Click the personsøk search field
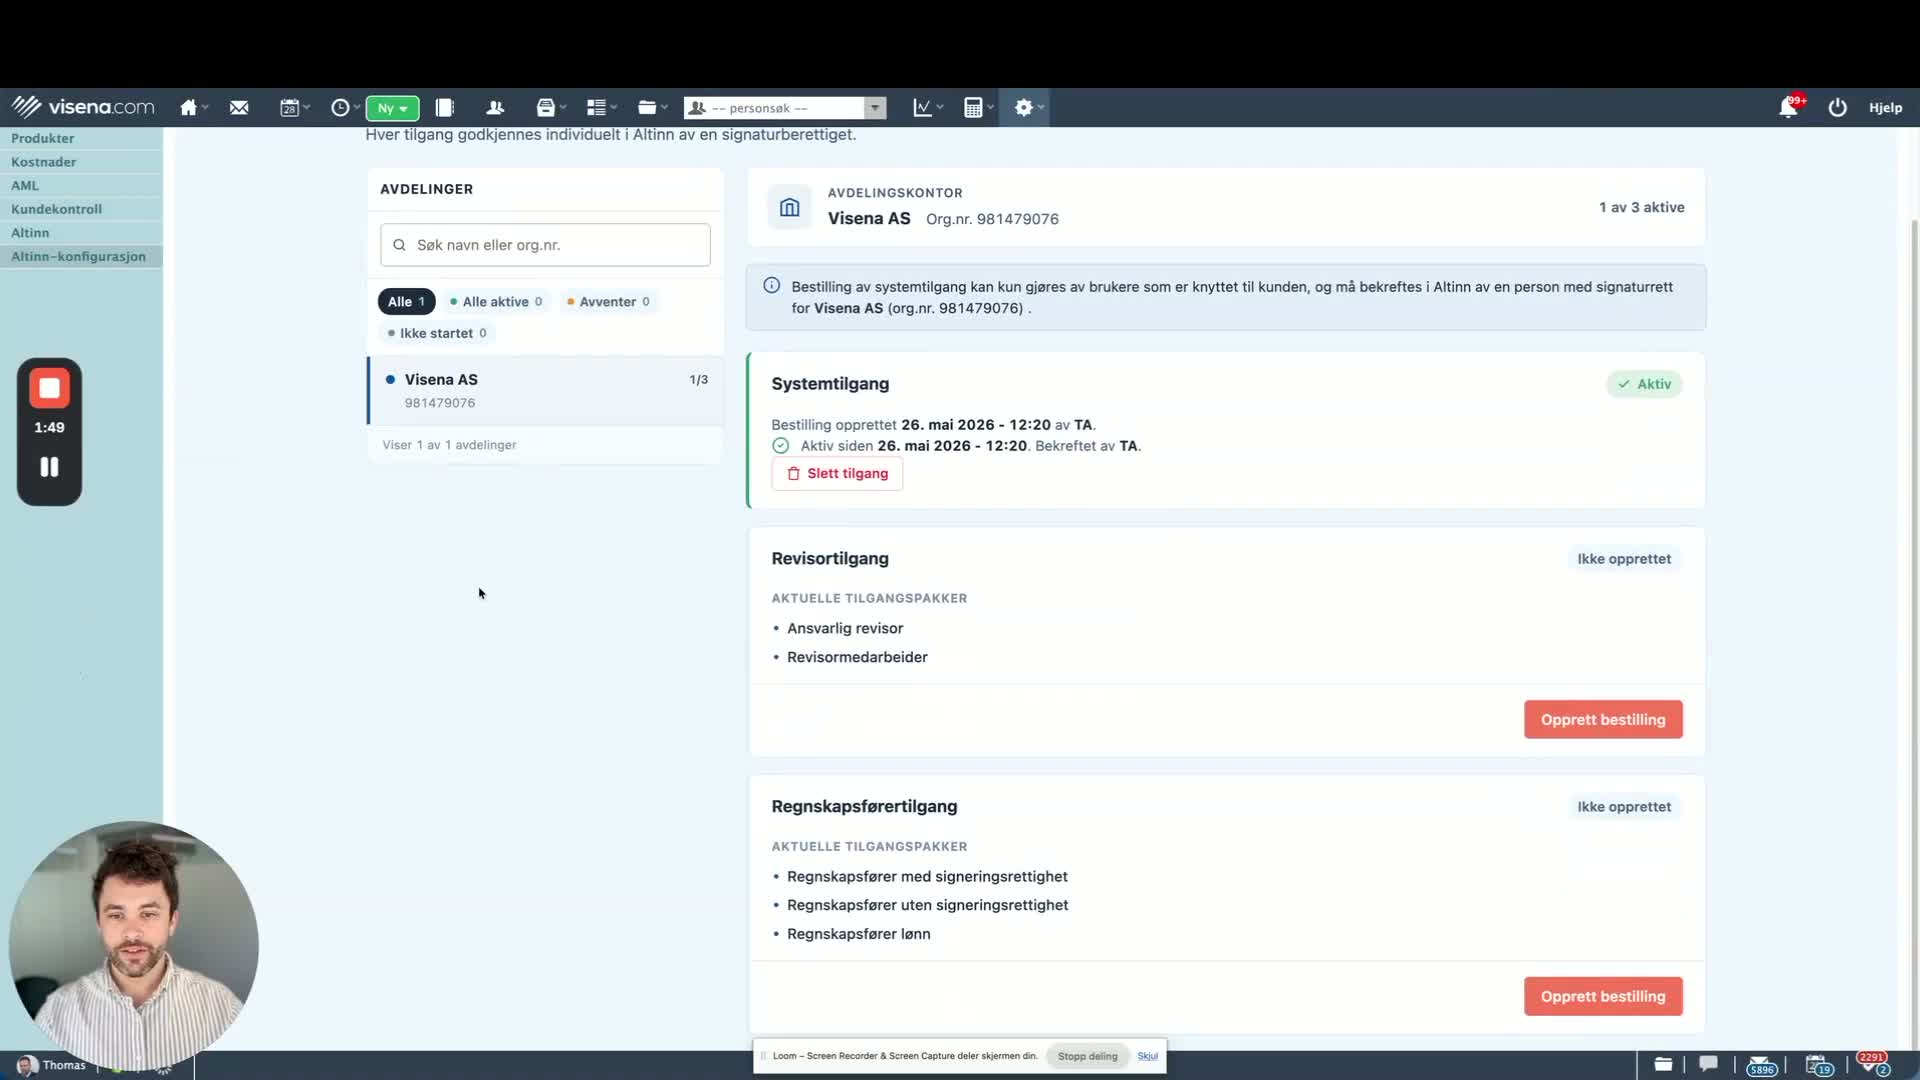Viewport: 1920px width, 1080px height. pyautogui.click(x=775, y=108)
